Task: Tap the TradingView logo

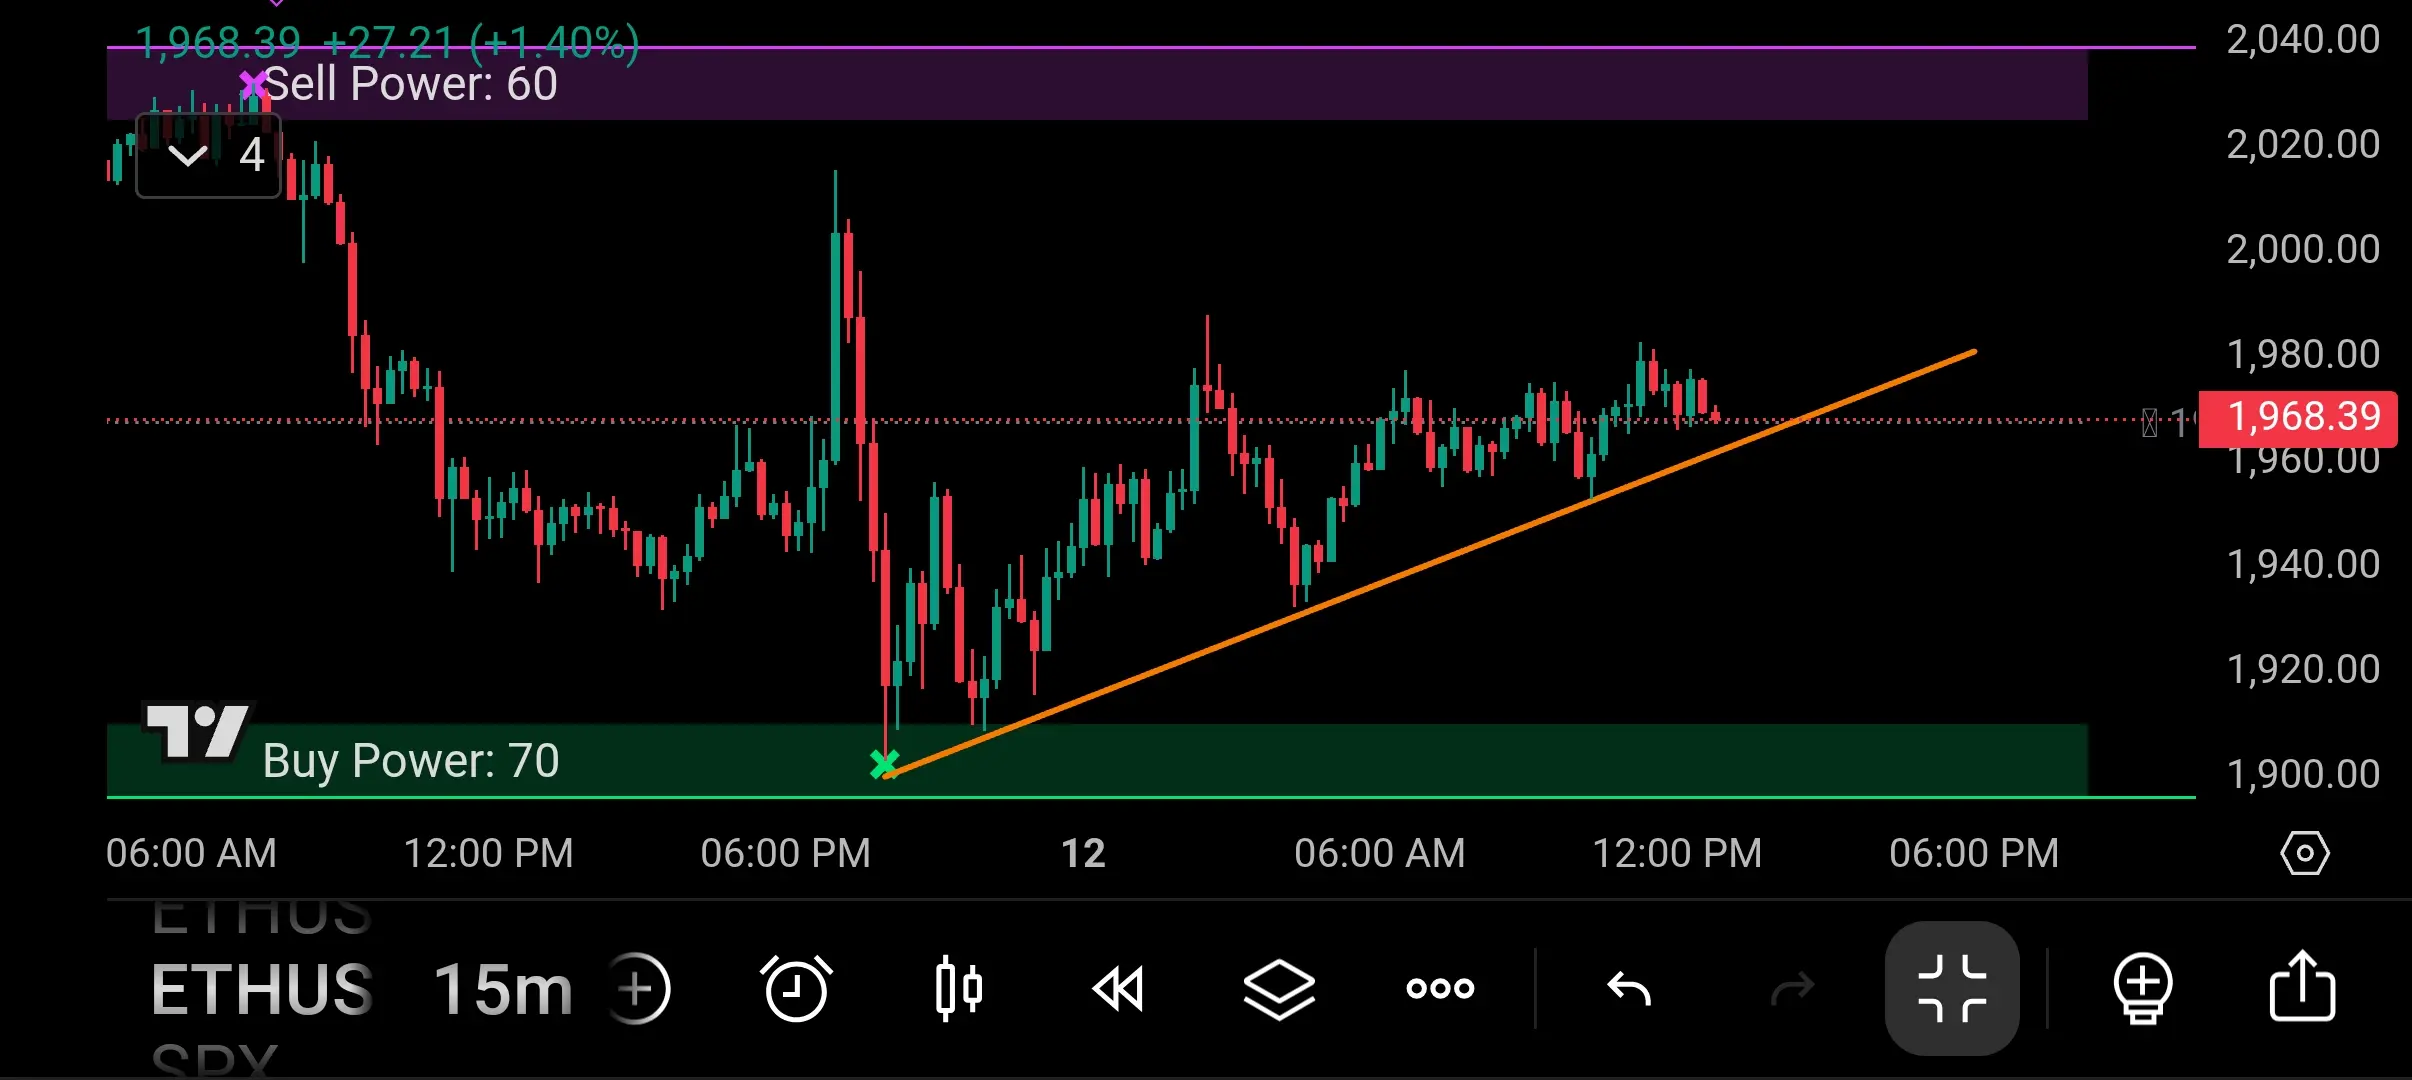Action: (197, 732)
